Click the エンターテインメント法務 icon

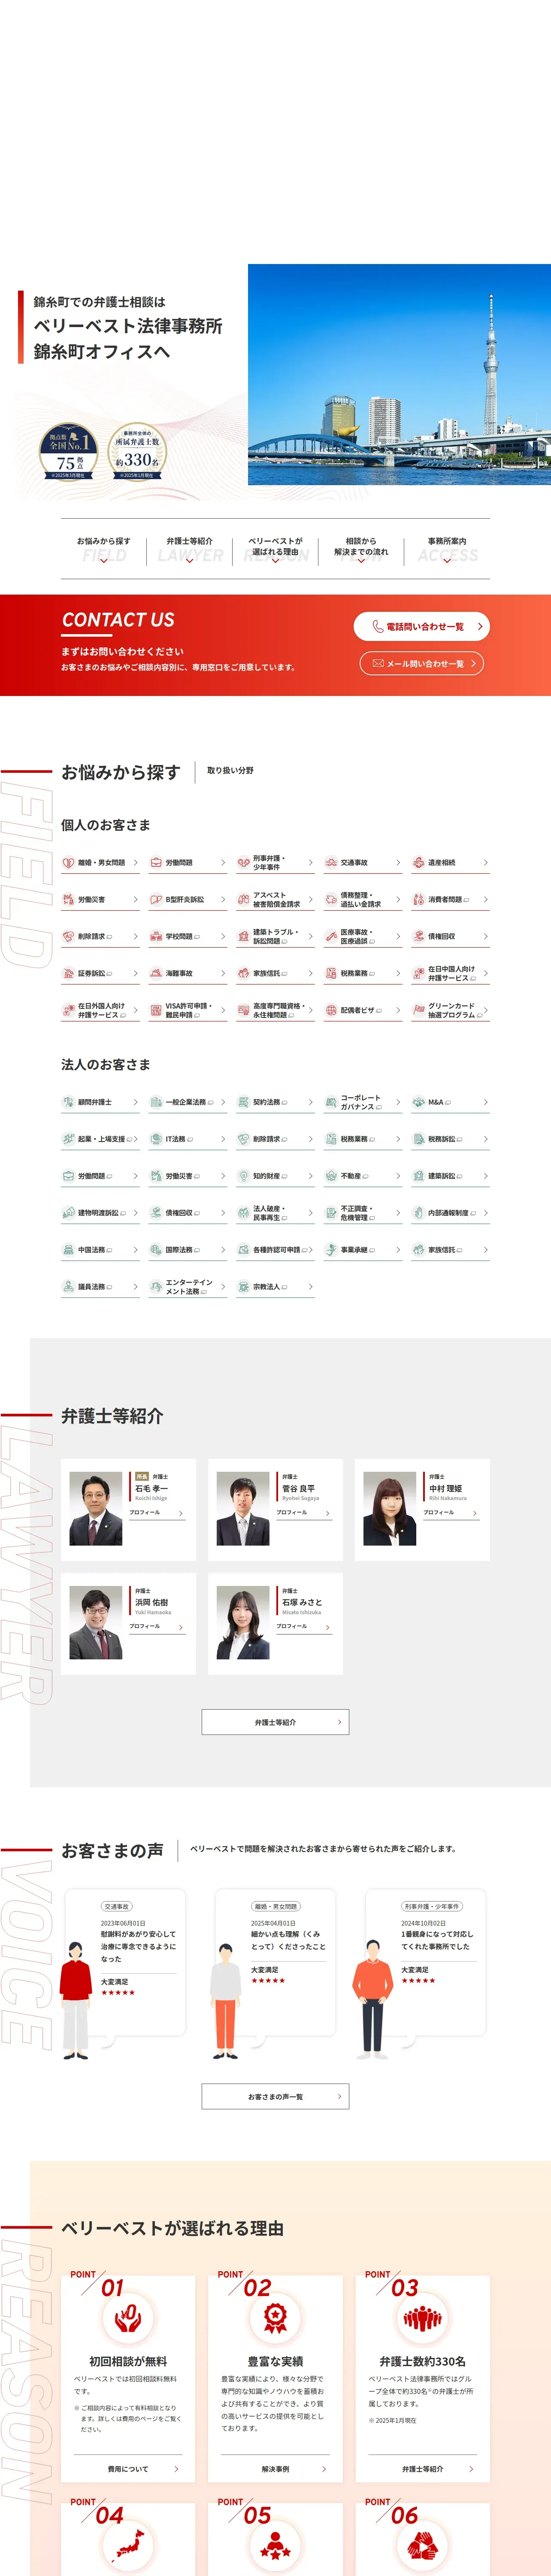(x=156, y=1287)
